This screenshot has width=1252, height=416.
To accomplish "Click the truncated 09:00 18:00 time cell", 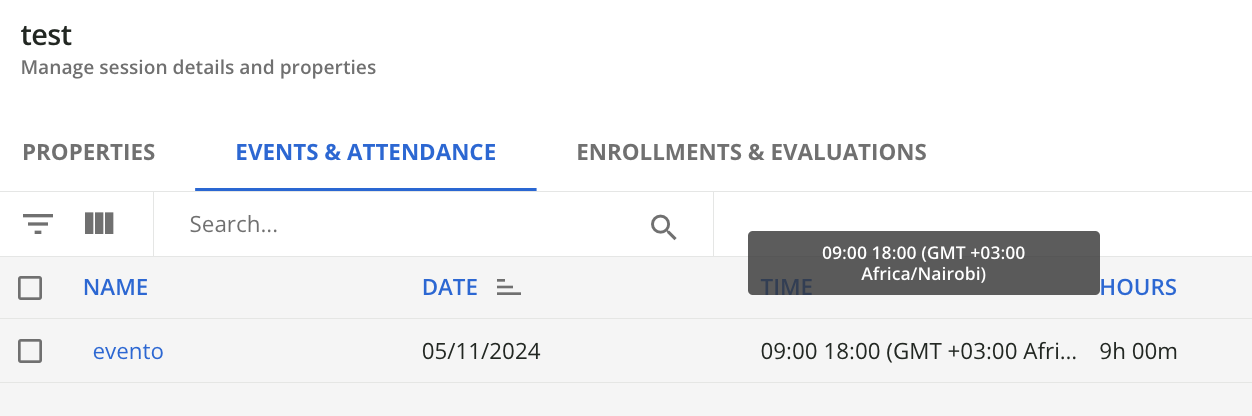I will tap(920, 351).
